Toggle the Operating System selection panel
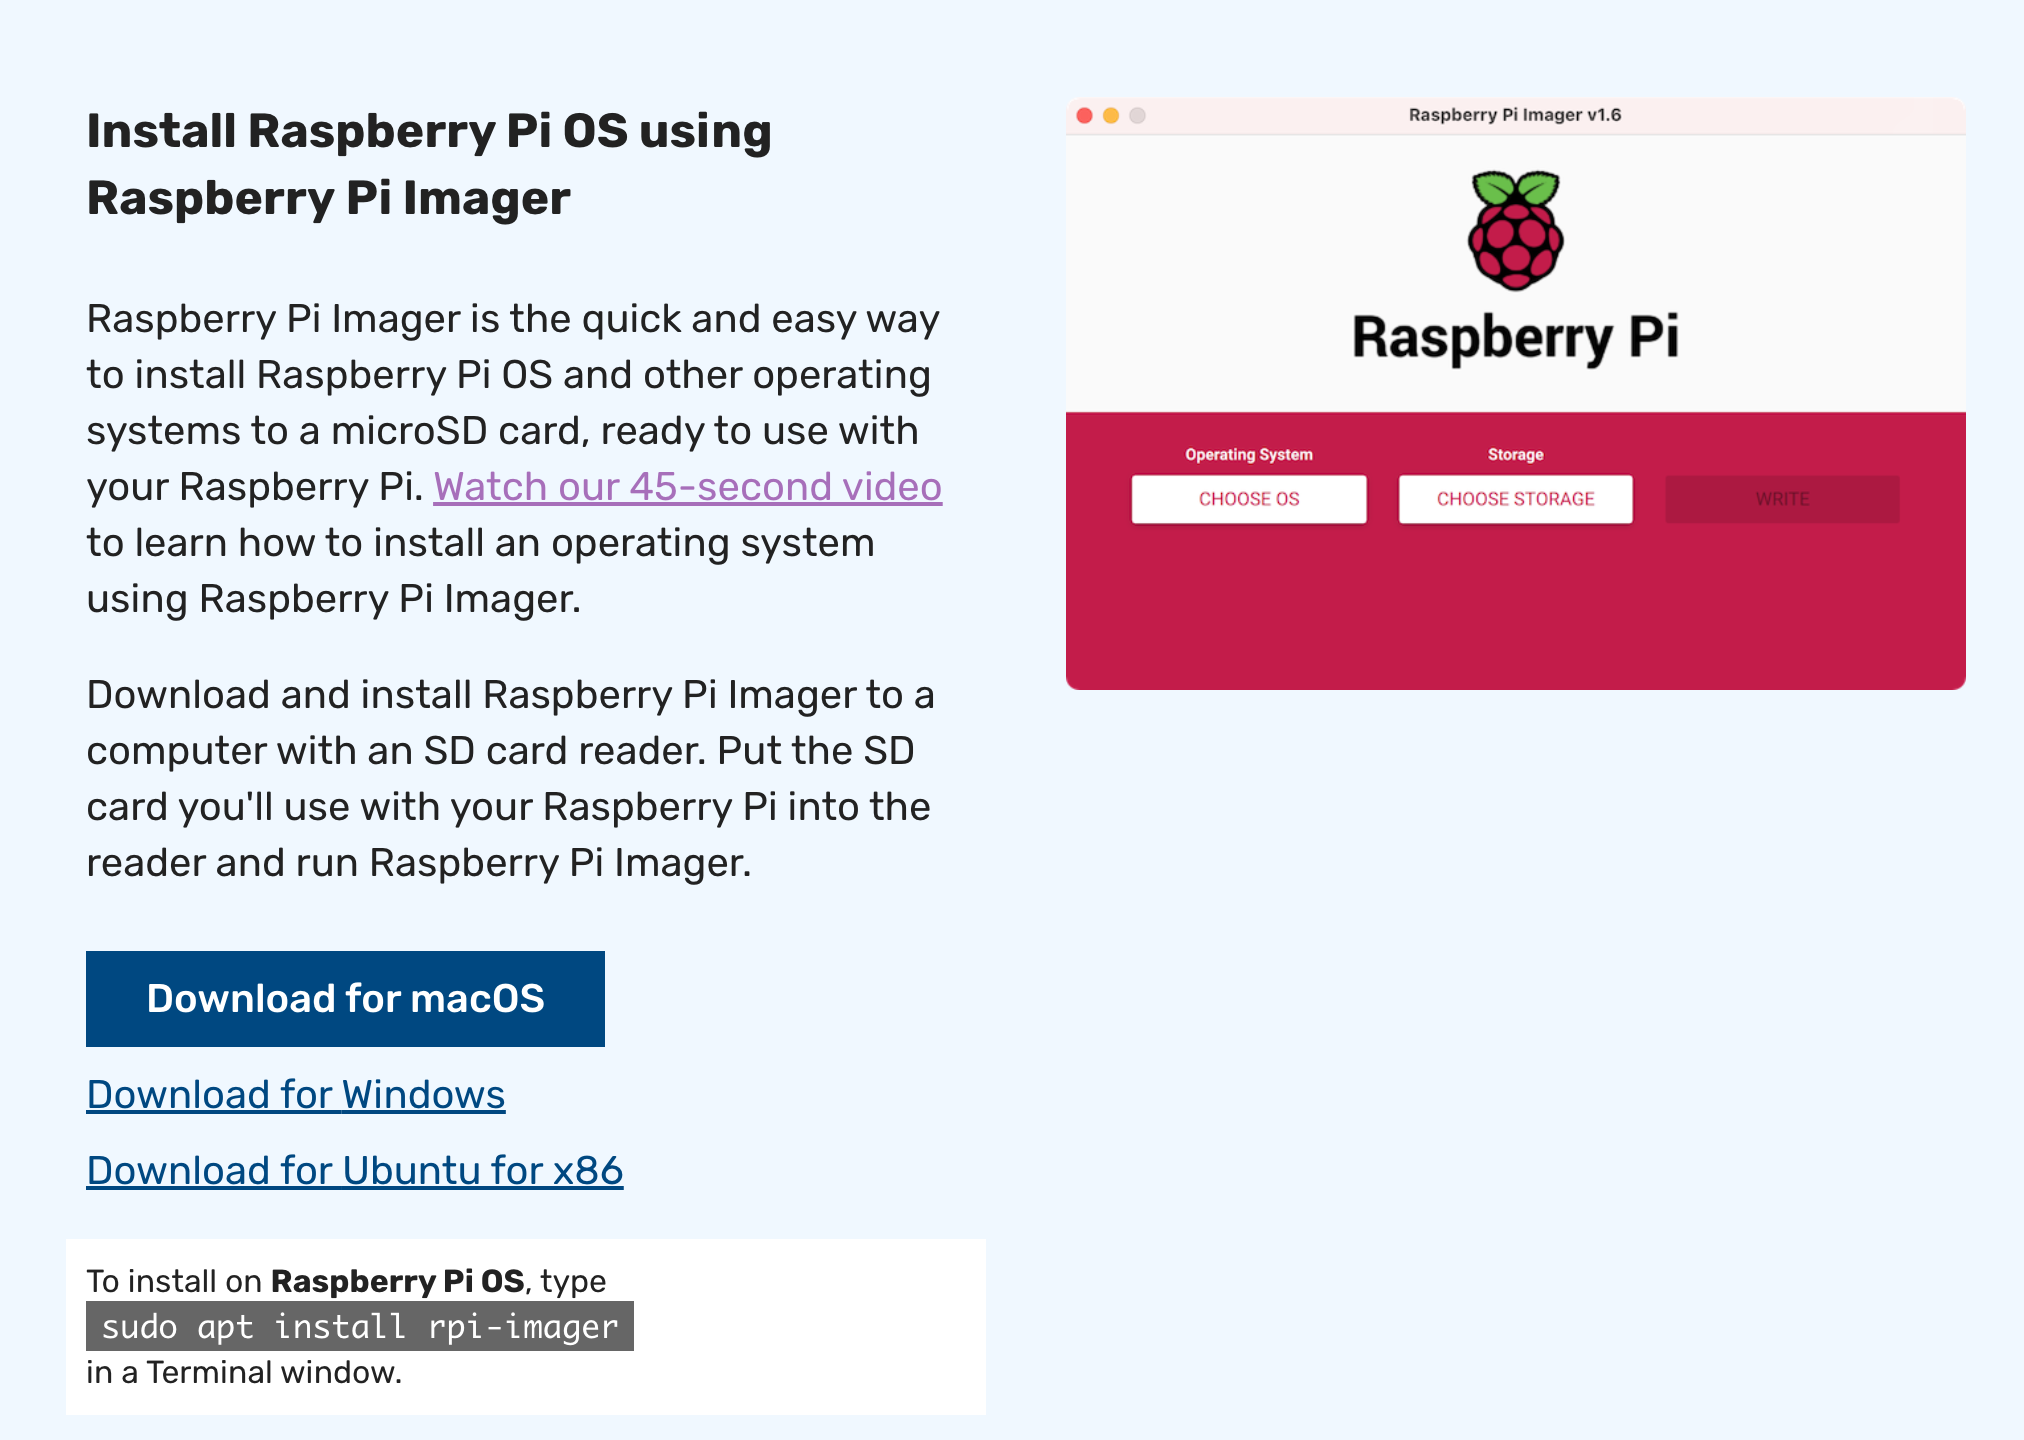Screen dimensions: 2024x1440 pos(1246,497)
